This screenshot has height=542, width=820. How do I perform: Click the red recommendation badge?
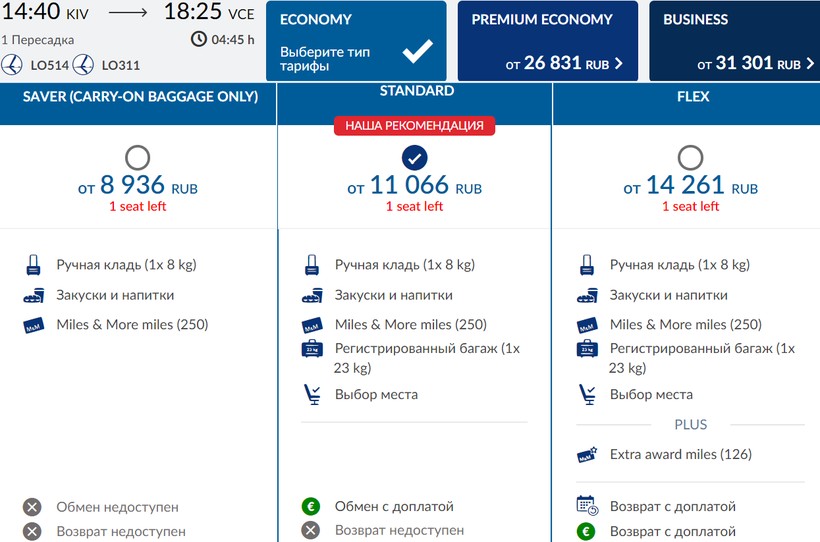click(414, 126)
